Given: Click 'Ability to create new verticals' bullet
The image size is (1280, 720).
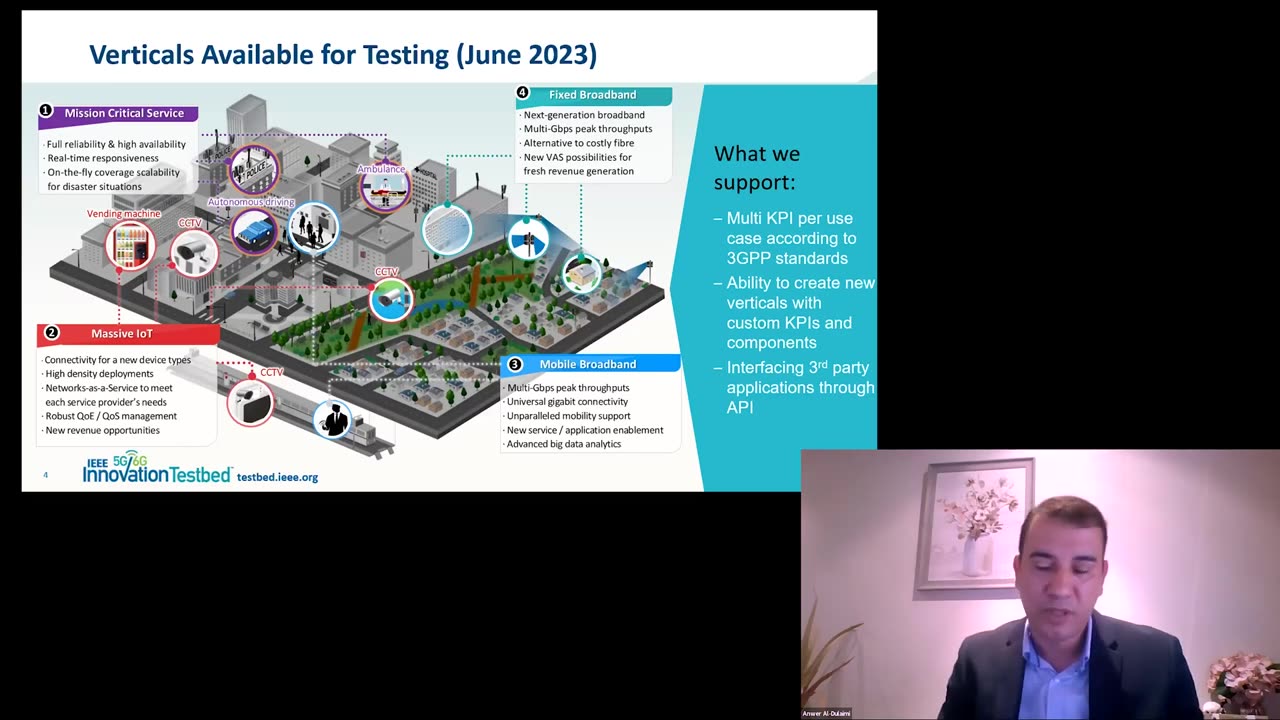Looking at the screenshot, I should pyautogui.click(x=795, y=312).
